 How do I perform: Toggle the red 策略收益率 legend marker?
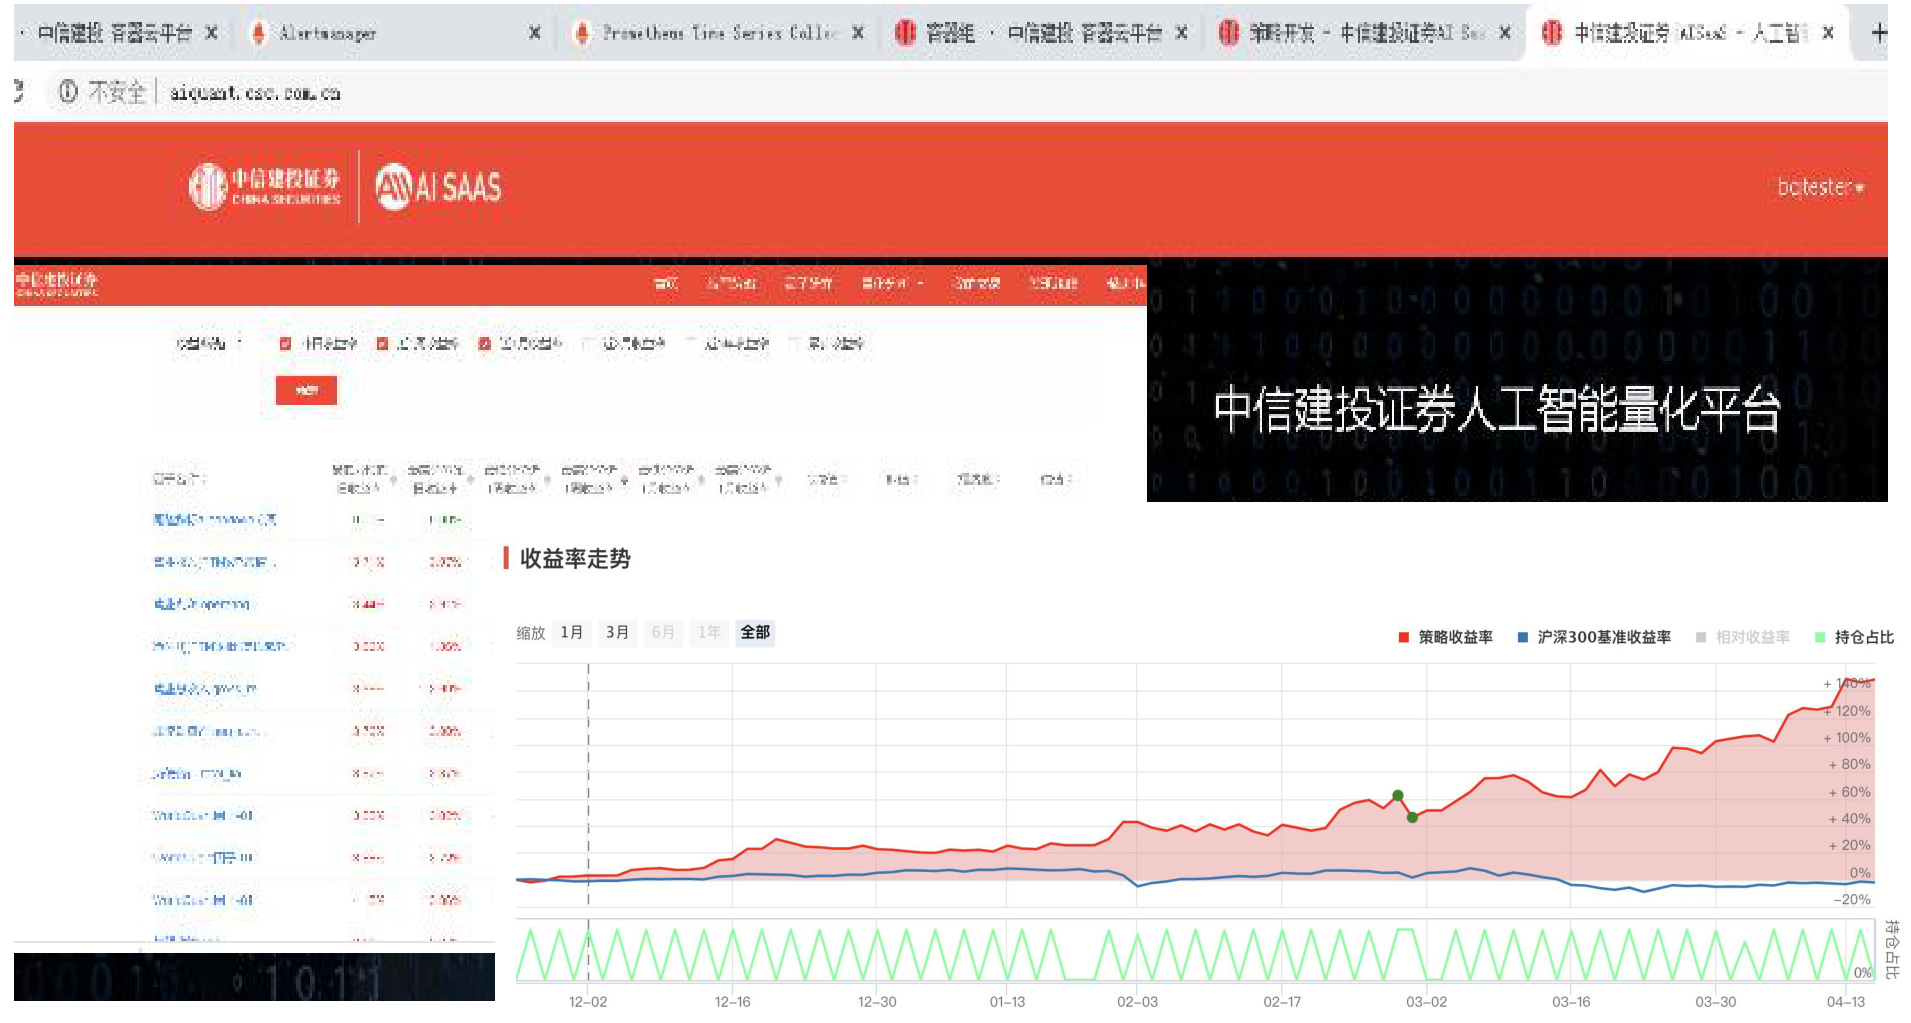pos(1403,637)
